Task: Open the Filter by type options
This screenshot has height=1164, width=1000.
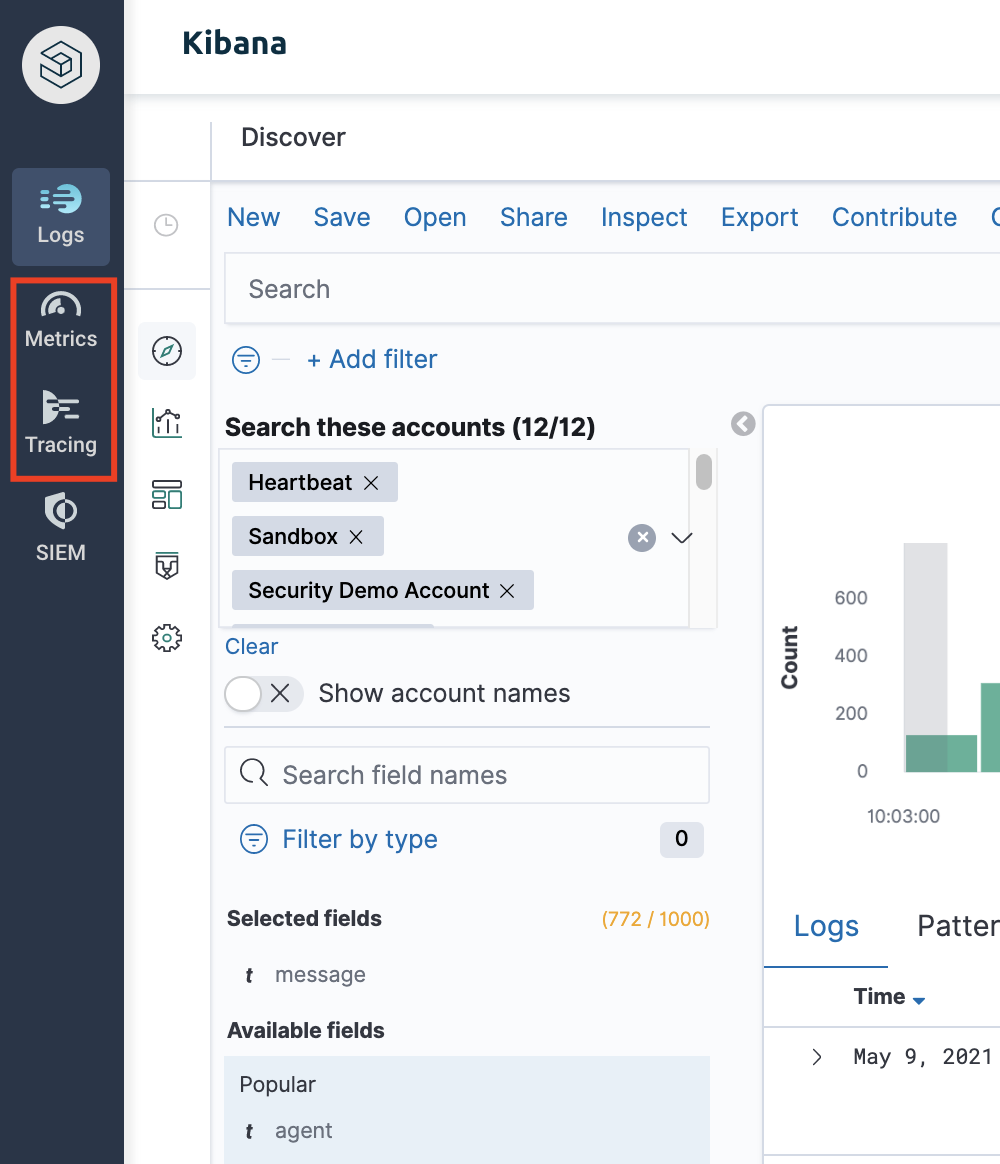Action: point(339,840)
